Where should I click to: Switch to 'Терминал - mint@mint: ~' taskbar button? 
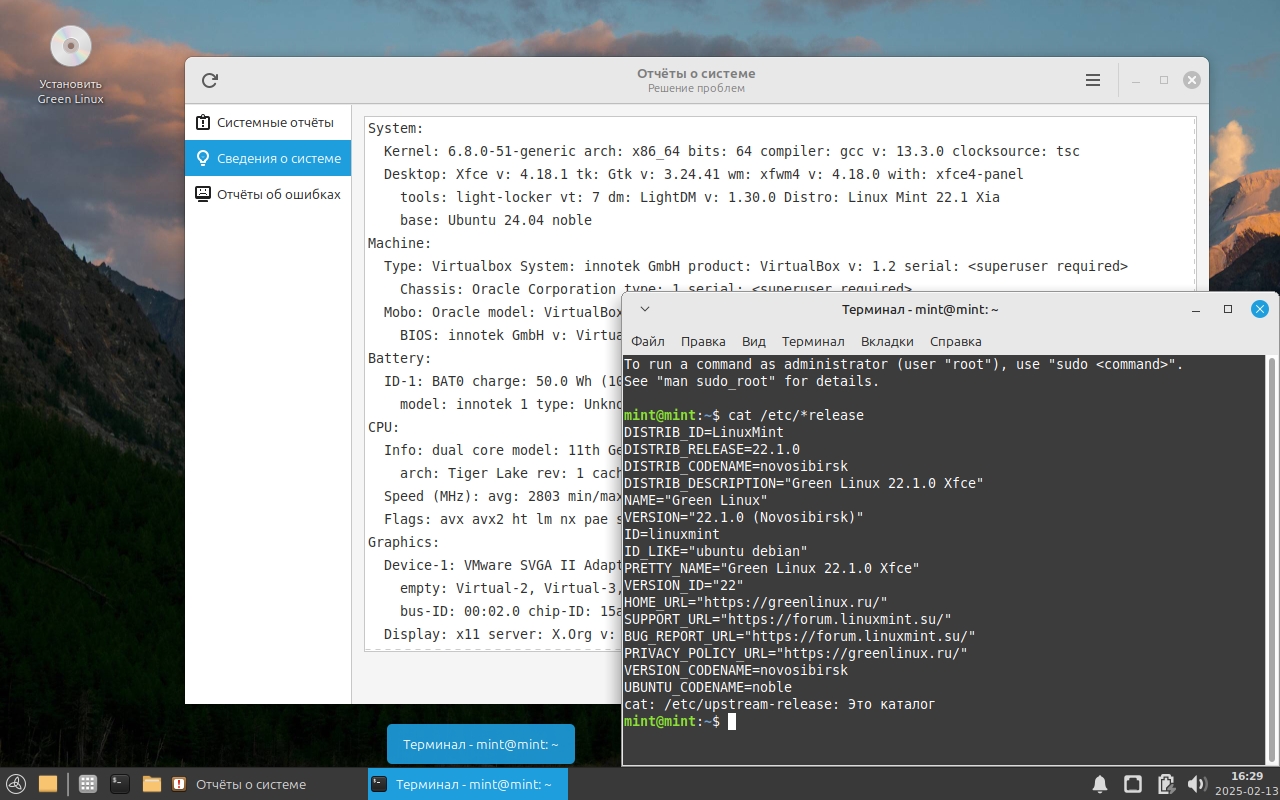[x=467, y=784]
